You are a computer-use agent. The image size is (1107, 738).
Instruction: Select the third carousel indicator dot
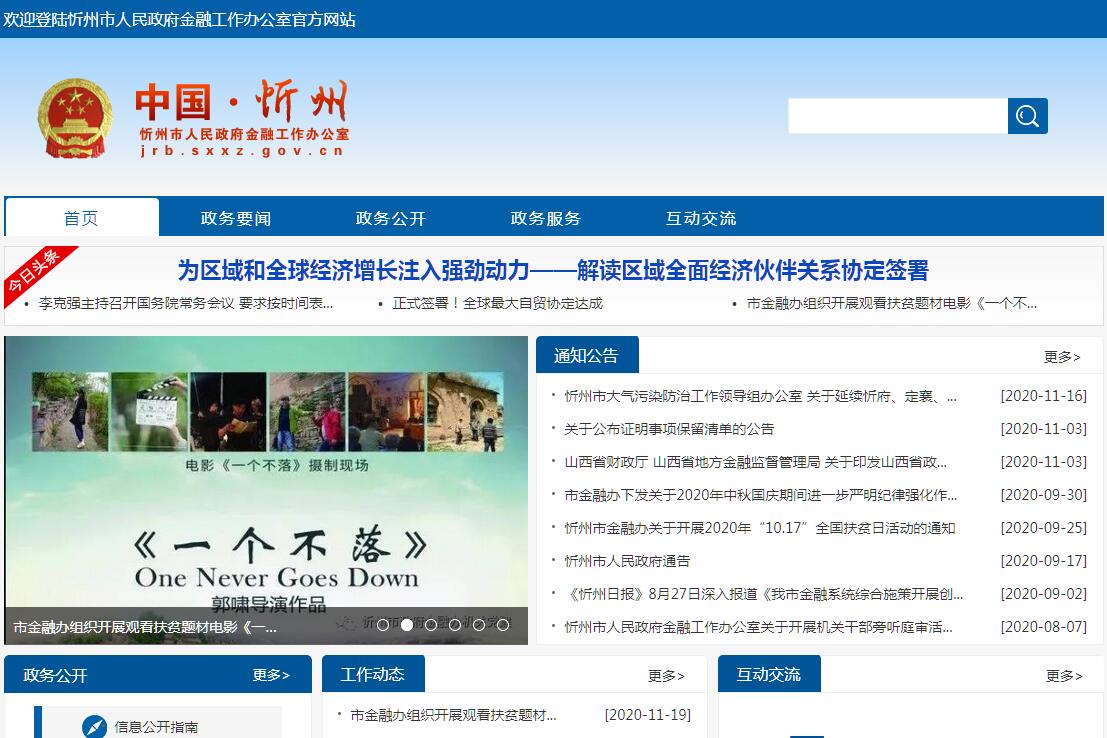pos(431,625)
